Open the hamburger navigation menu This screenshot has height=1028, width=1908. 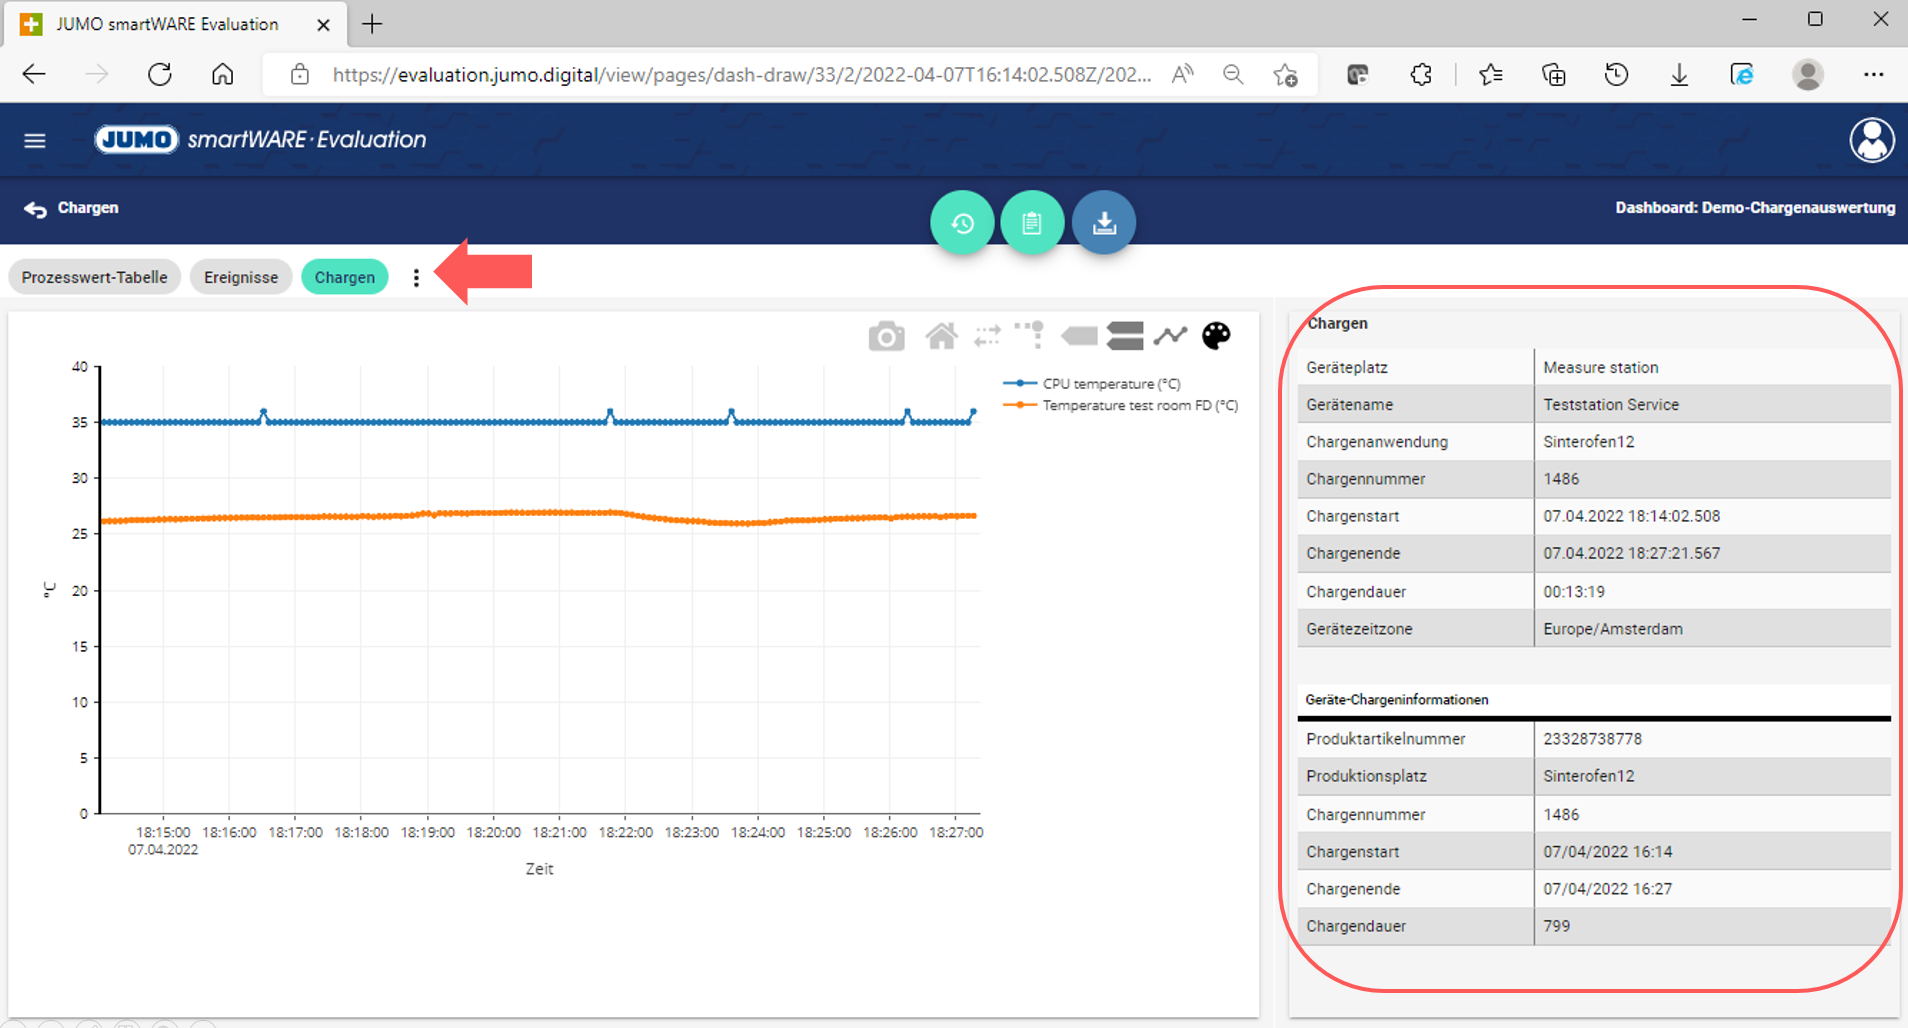tap(35, 141)
